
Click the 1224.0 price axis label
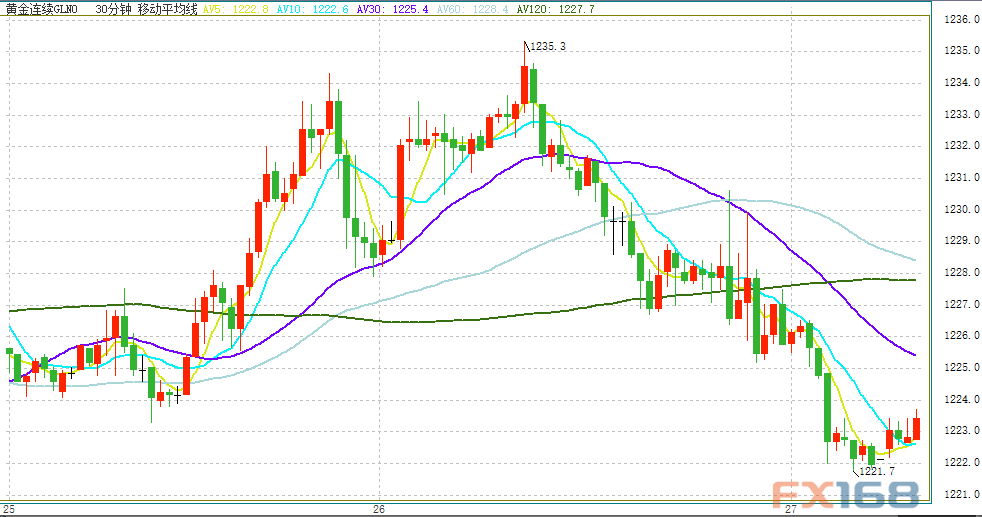pos(961,399)
